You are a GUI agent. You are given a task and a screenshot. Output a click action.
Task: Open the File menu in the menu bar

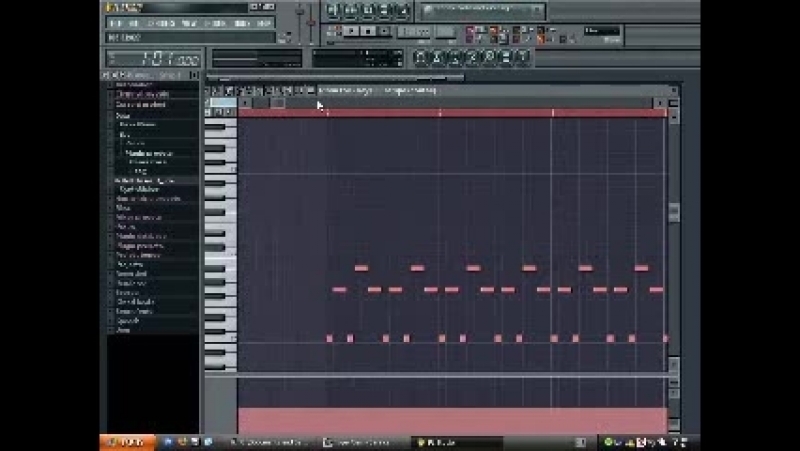pos(116,22)
